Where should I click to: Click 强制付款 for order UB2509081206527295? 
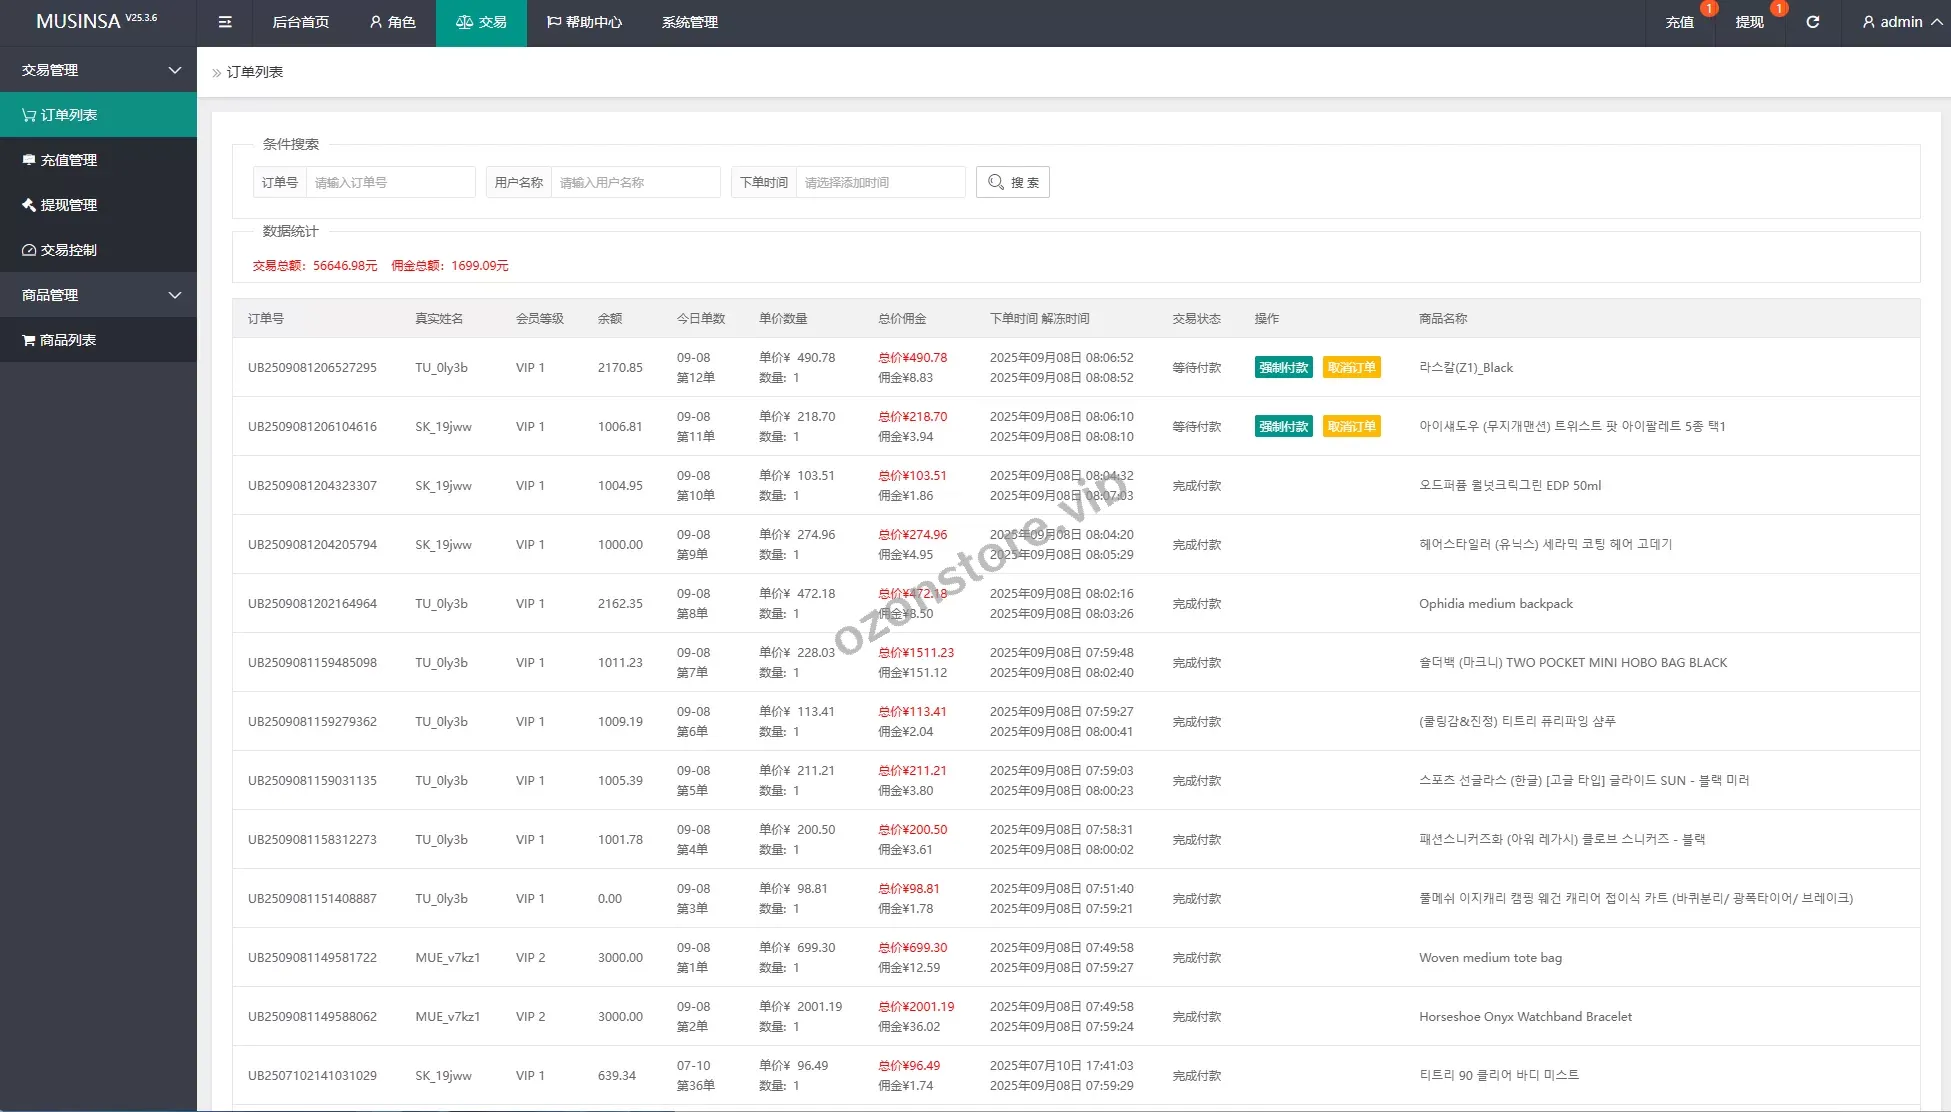[1283, 367]
